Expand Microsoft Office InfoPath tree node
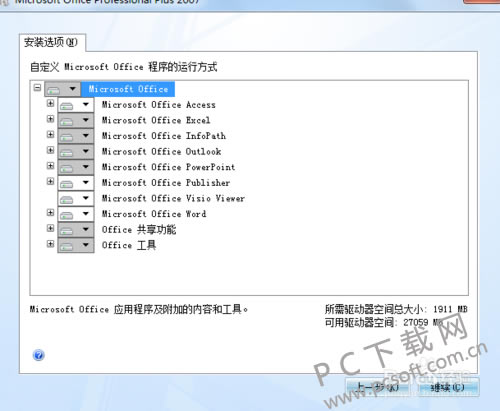500x411 pixels. [x=50, y=135]
